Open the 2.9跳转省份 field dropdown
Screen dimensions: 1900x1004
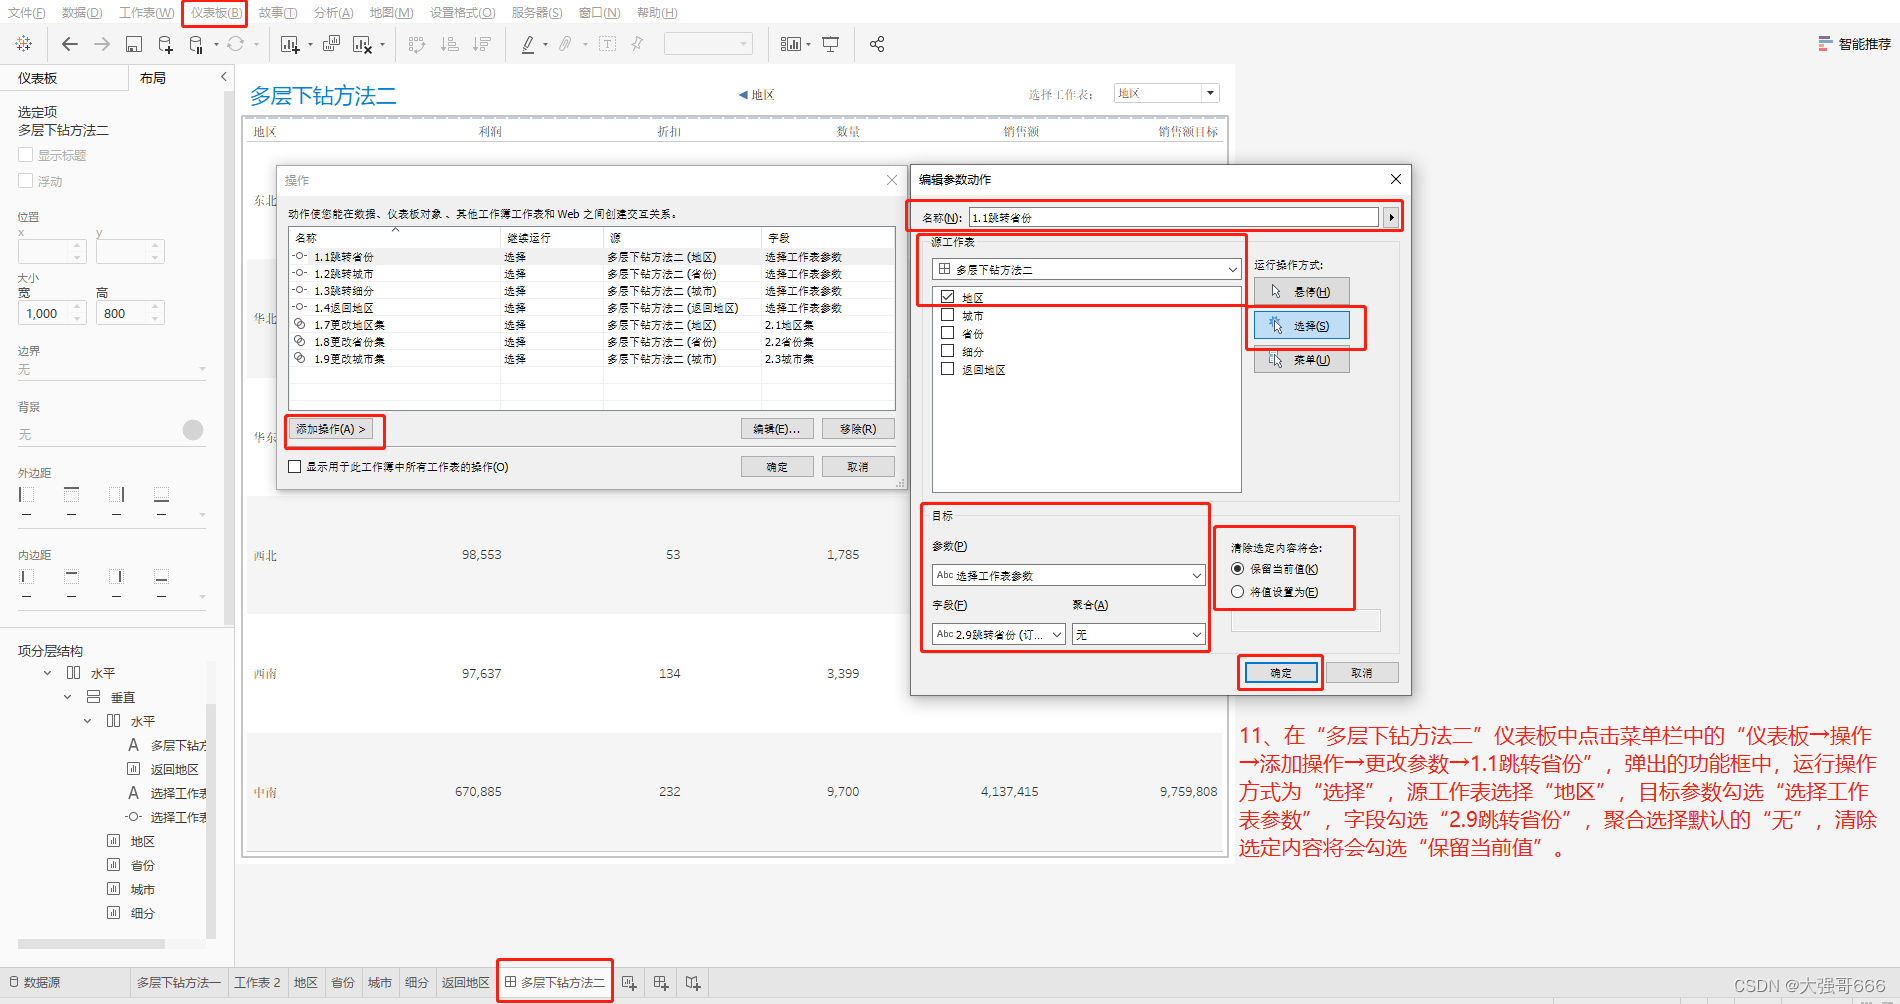coord(998,634)
